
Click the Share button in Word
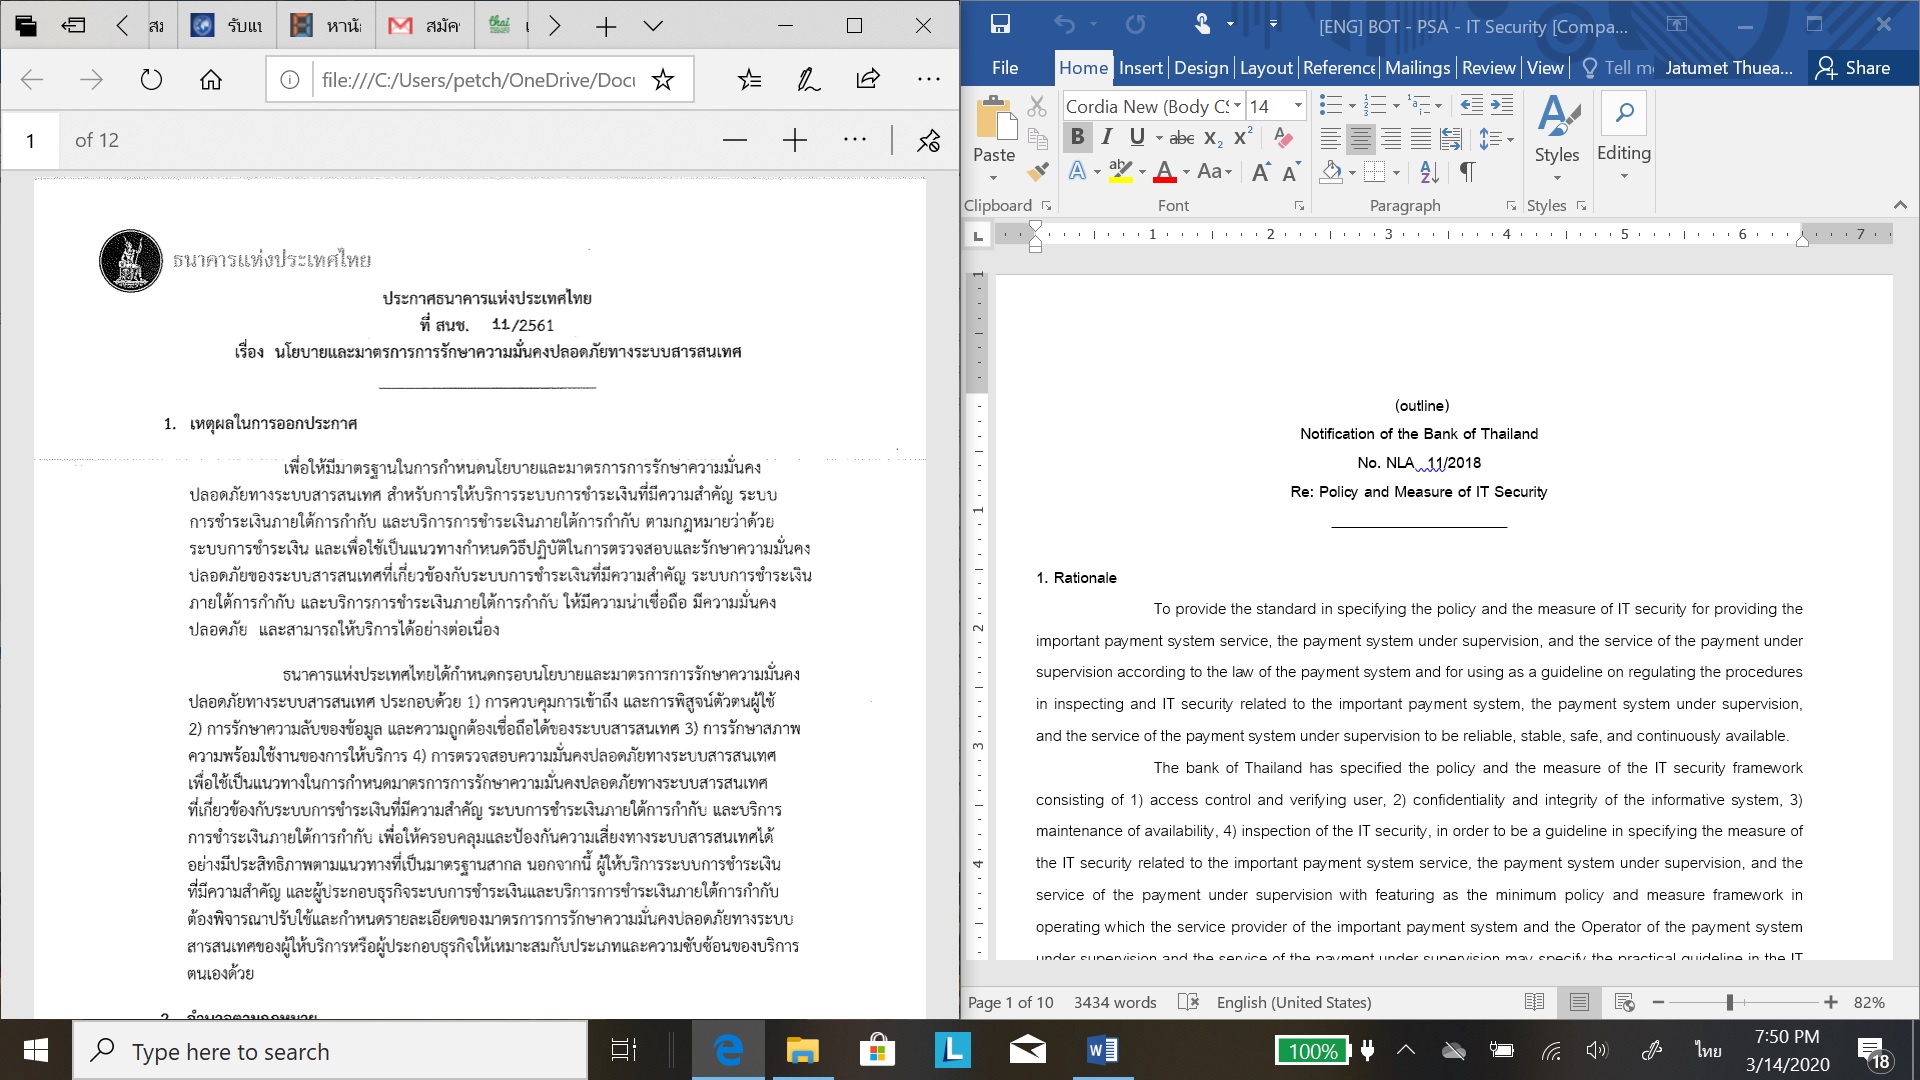pyautogui.click(x=1853, y=68)
